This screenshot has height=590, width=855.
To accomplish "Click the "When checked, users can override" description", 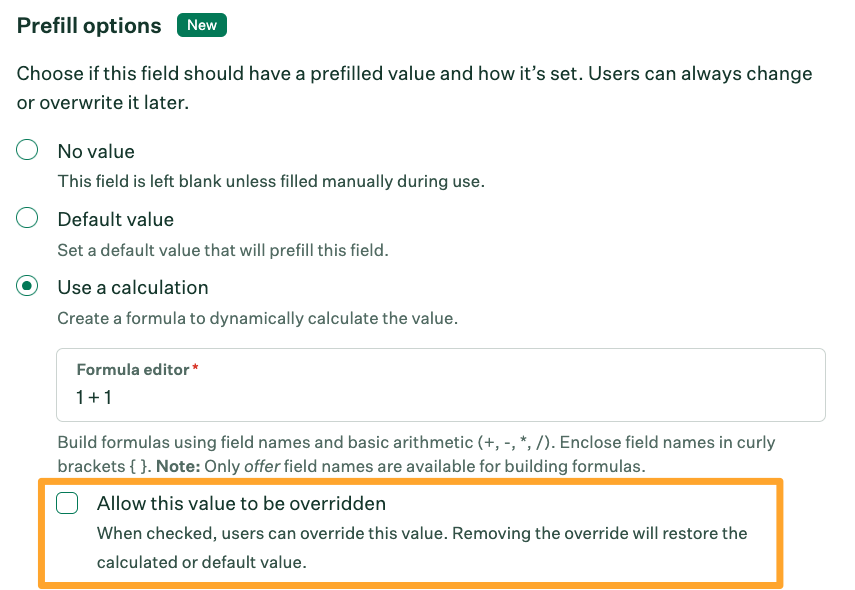I will tap(421, 533).
